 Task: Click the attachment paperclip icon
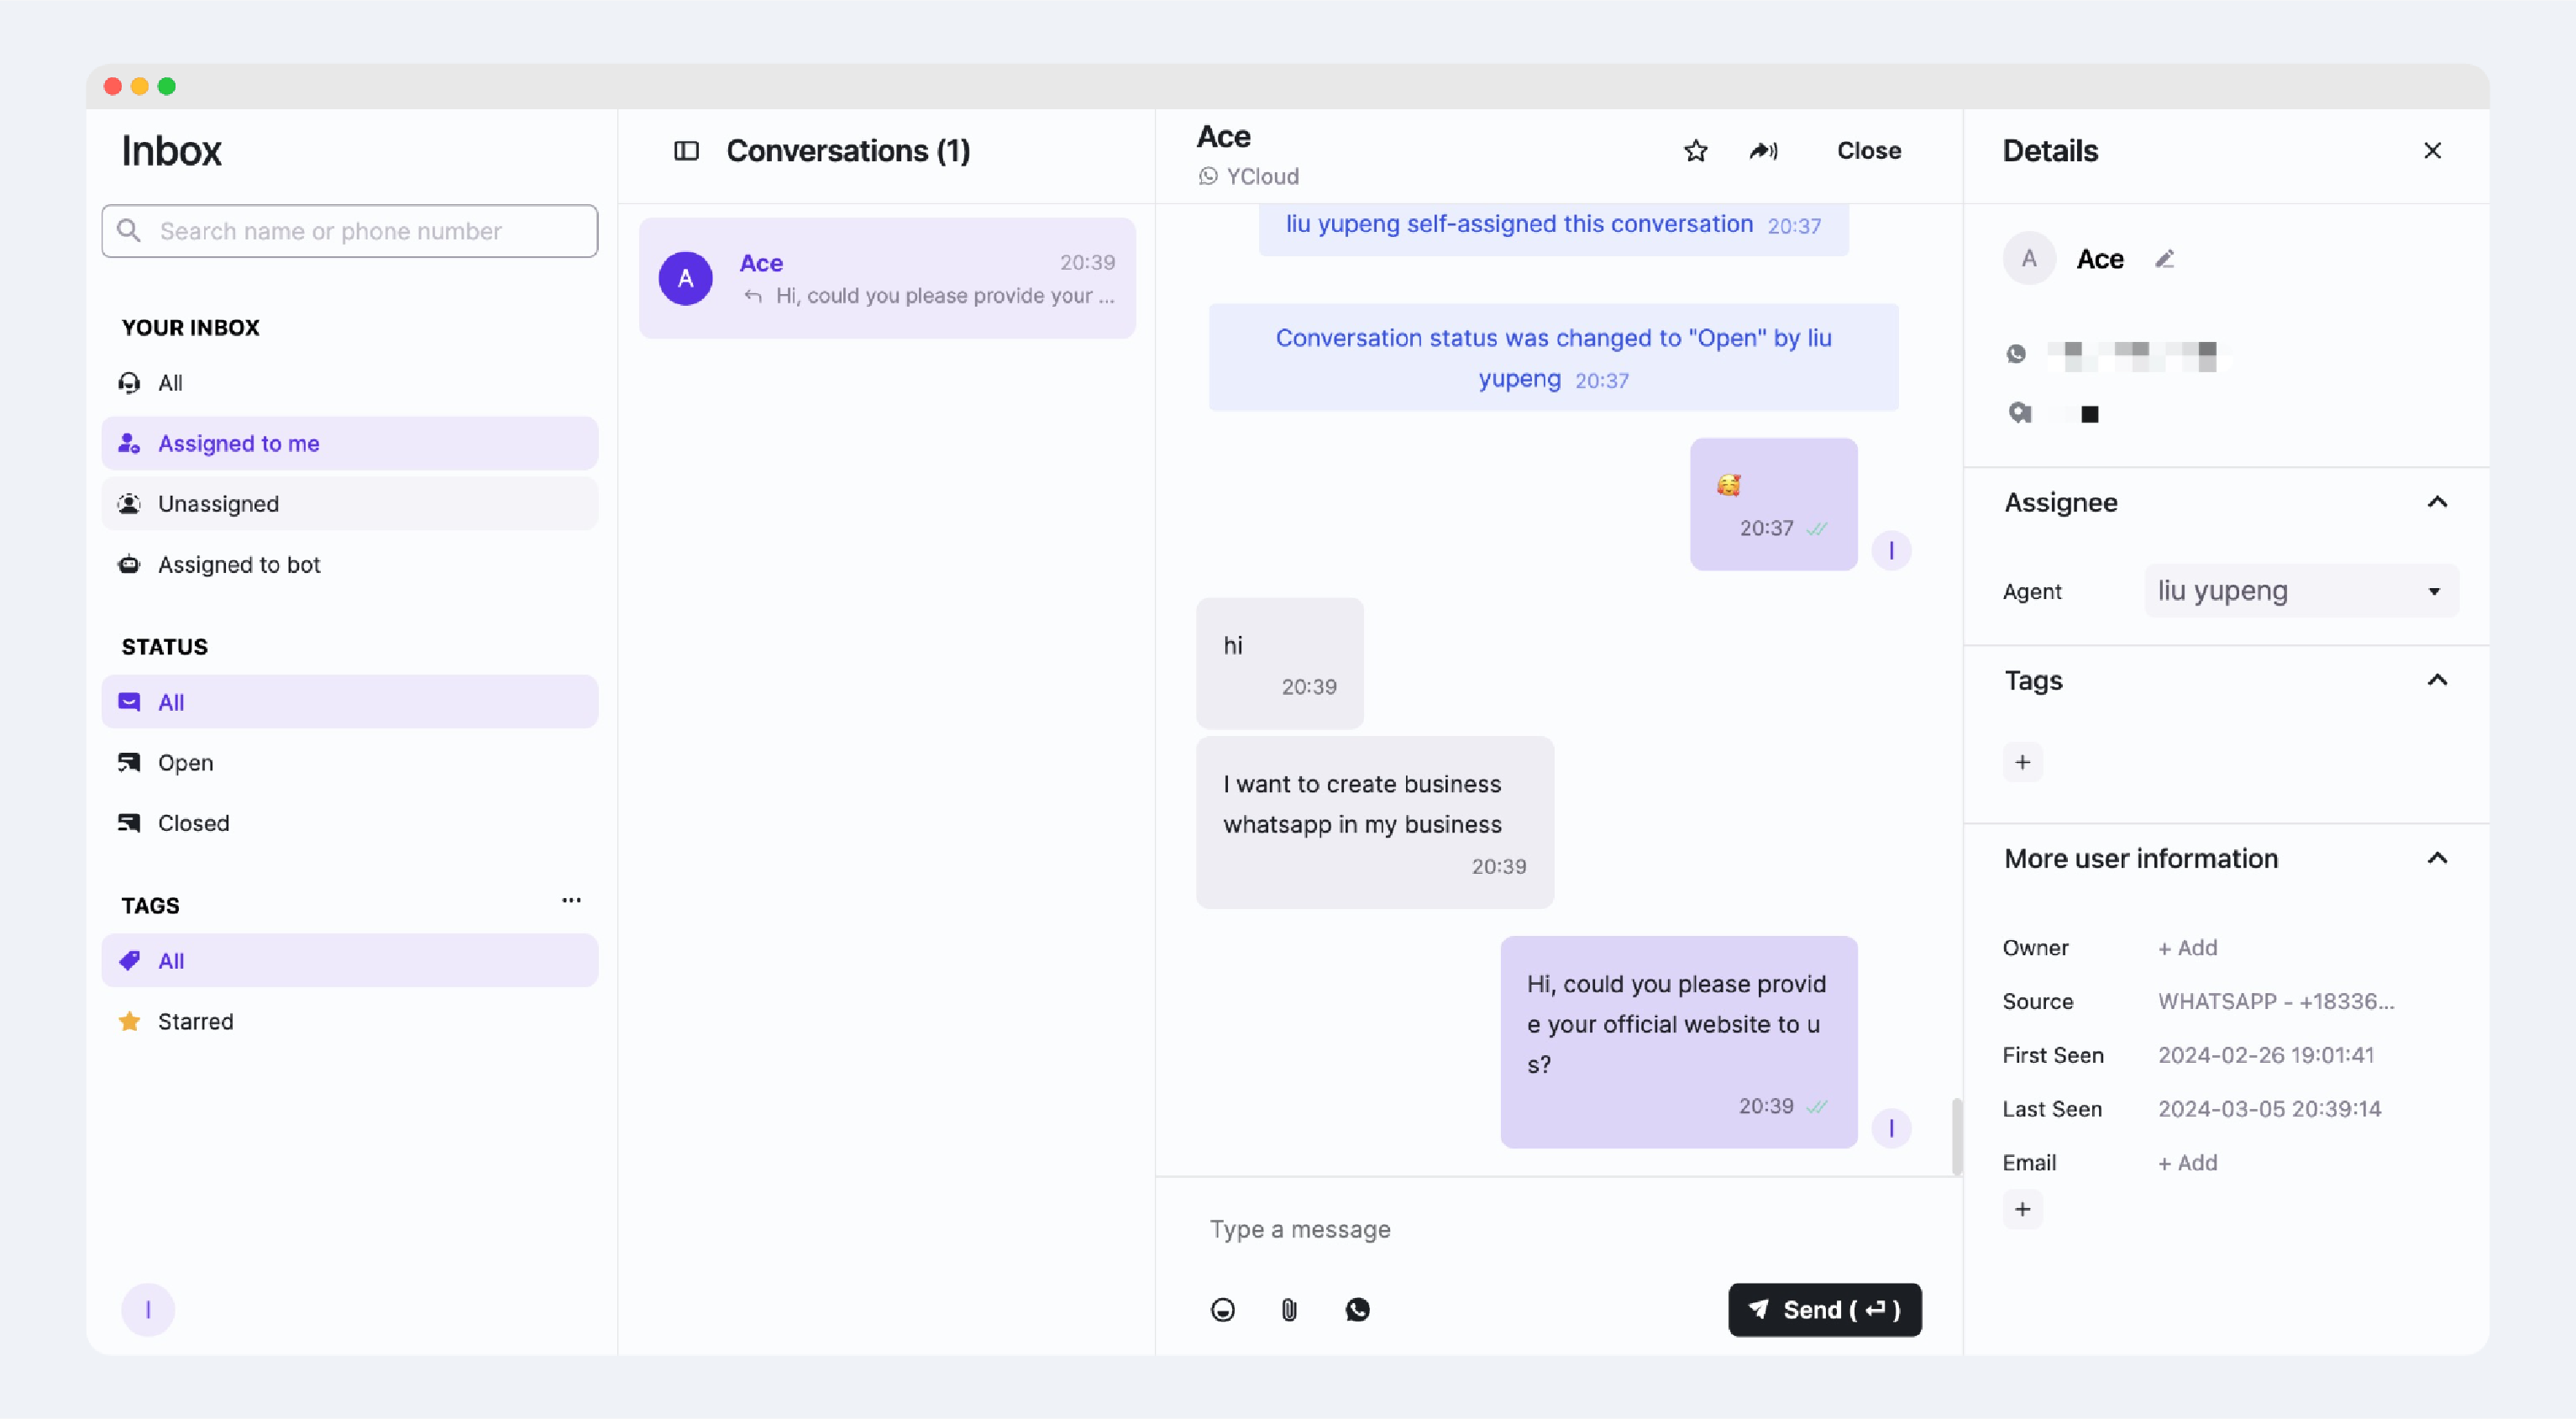point(1289,1309)
